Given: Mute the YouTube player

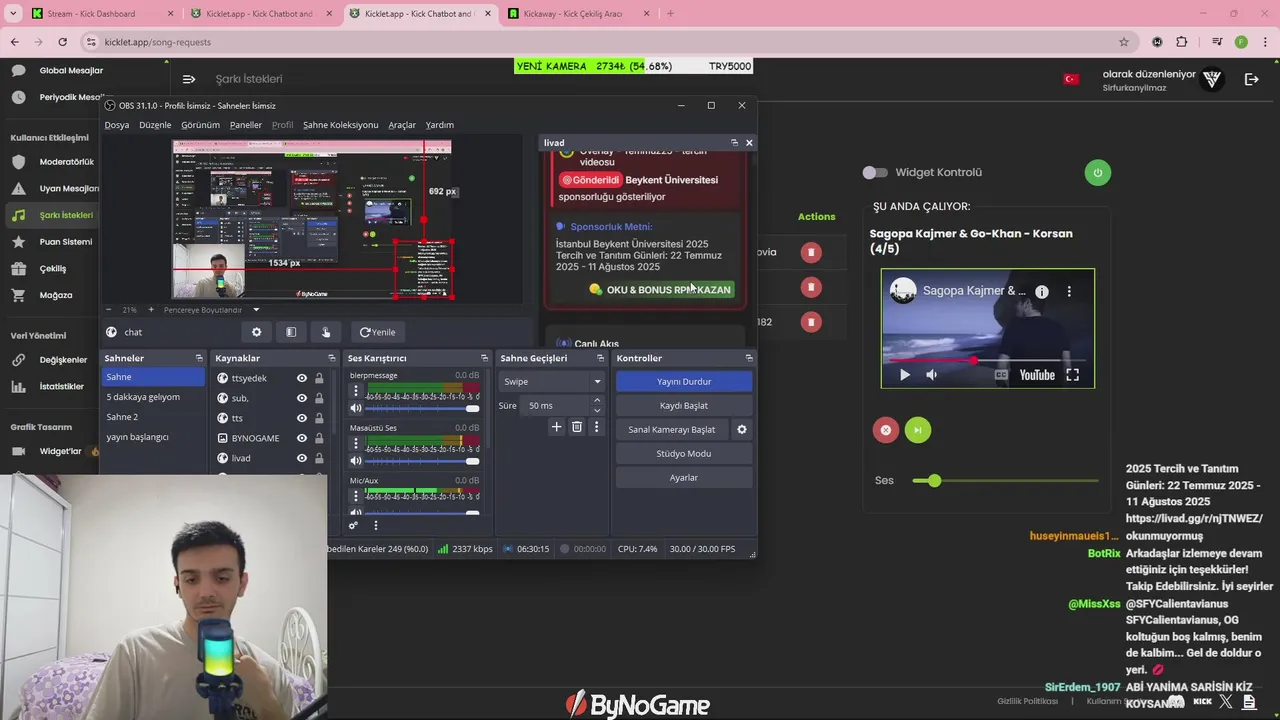Looking at the screenshot, I should (932, 375).
